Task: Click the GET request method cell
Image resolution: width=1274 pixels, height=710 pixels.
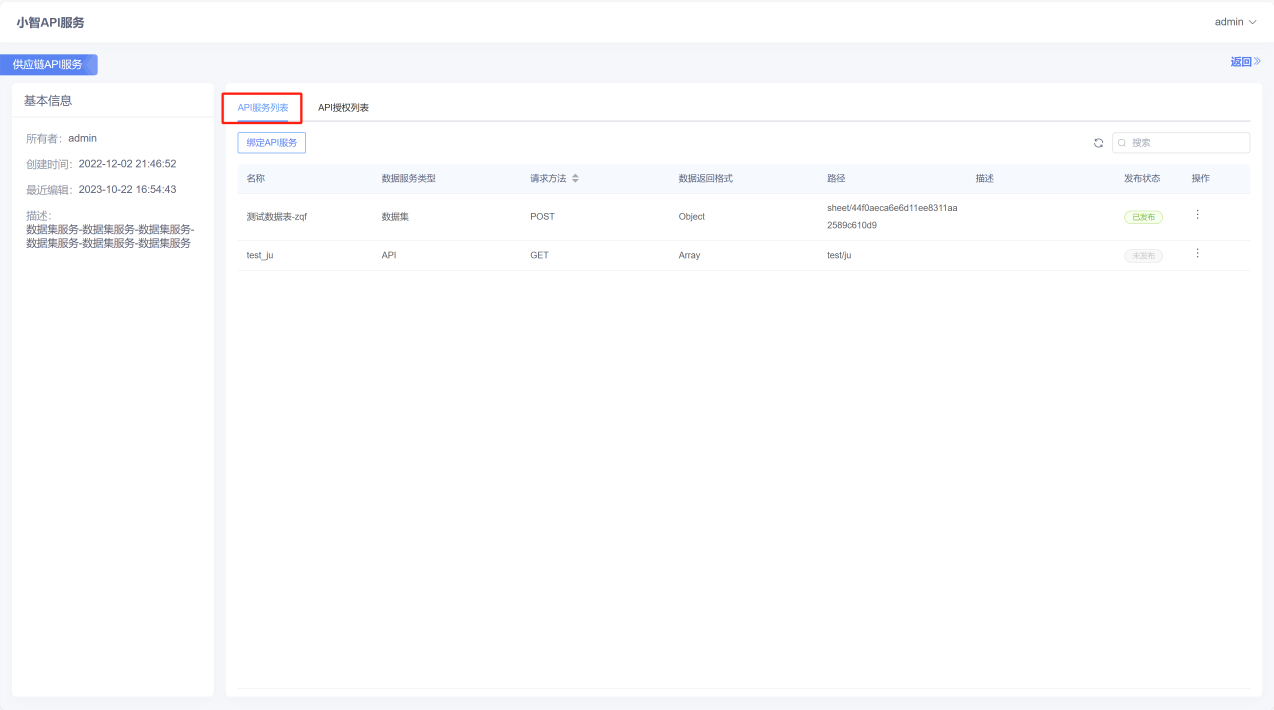Action: coord(539,255)
